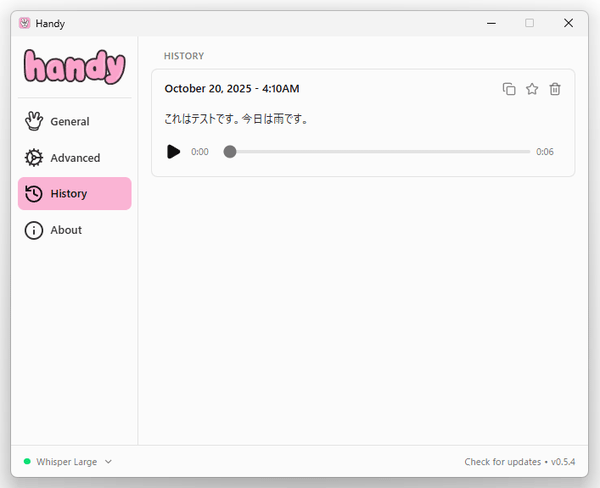Click the green model status indicator
The image size is (600, 488).
(x=27, y=462)
